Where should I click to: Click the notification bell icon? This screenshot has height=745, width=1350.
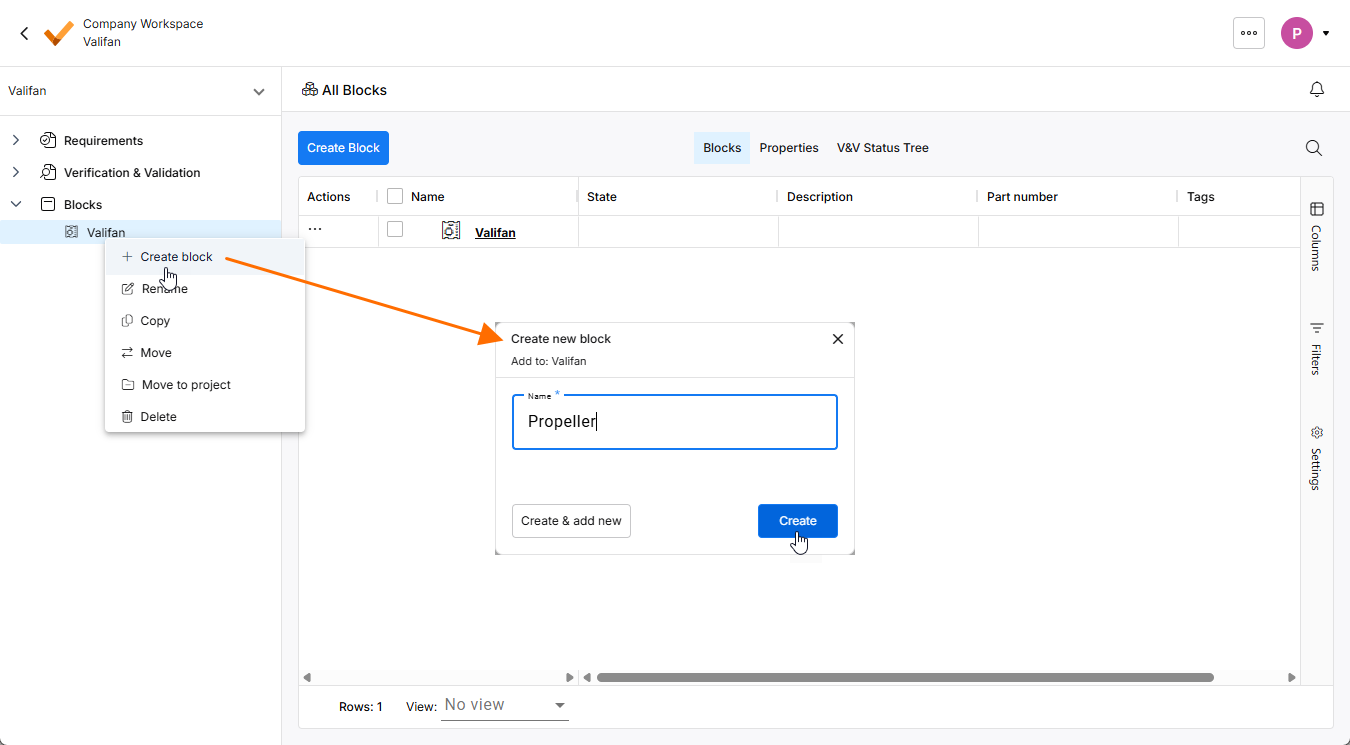[x=1317, y=90]
